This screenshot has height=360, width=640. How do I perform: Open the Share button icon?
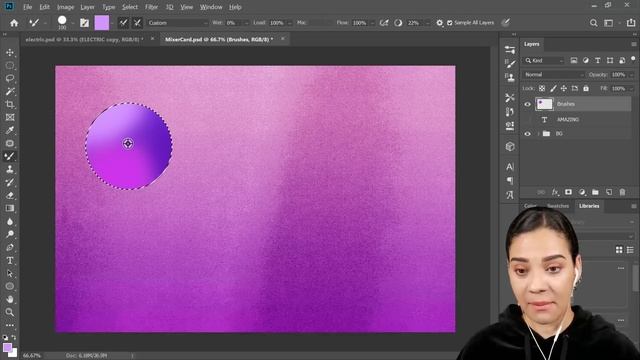coord(631,23)
